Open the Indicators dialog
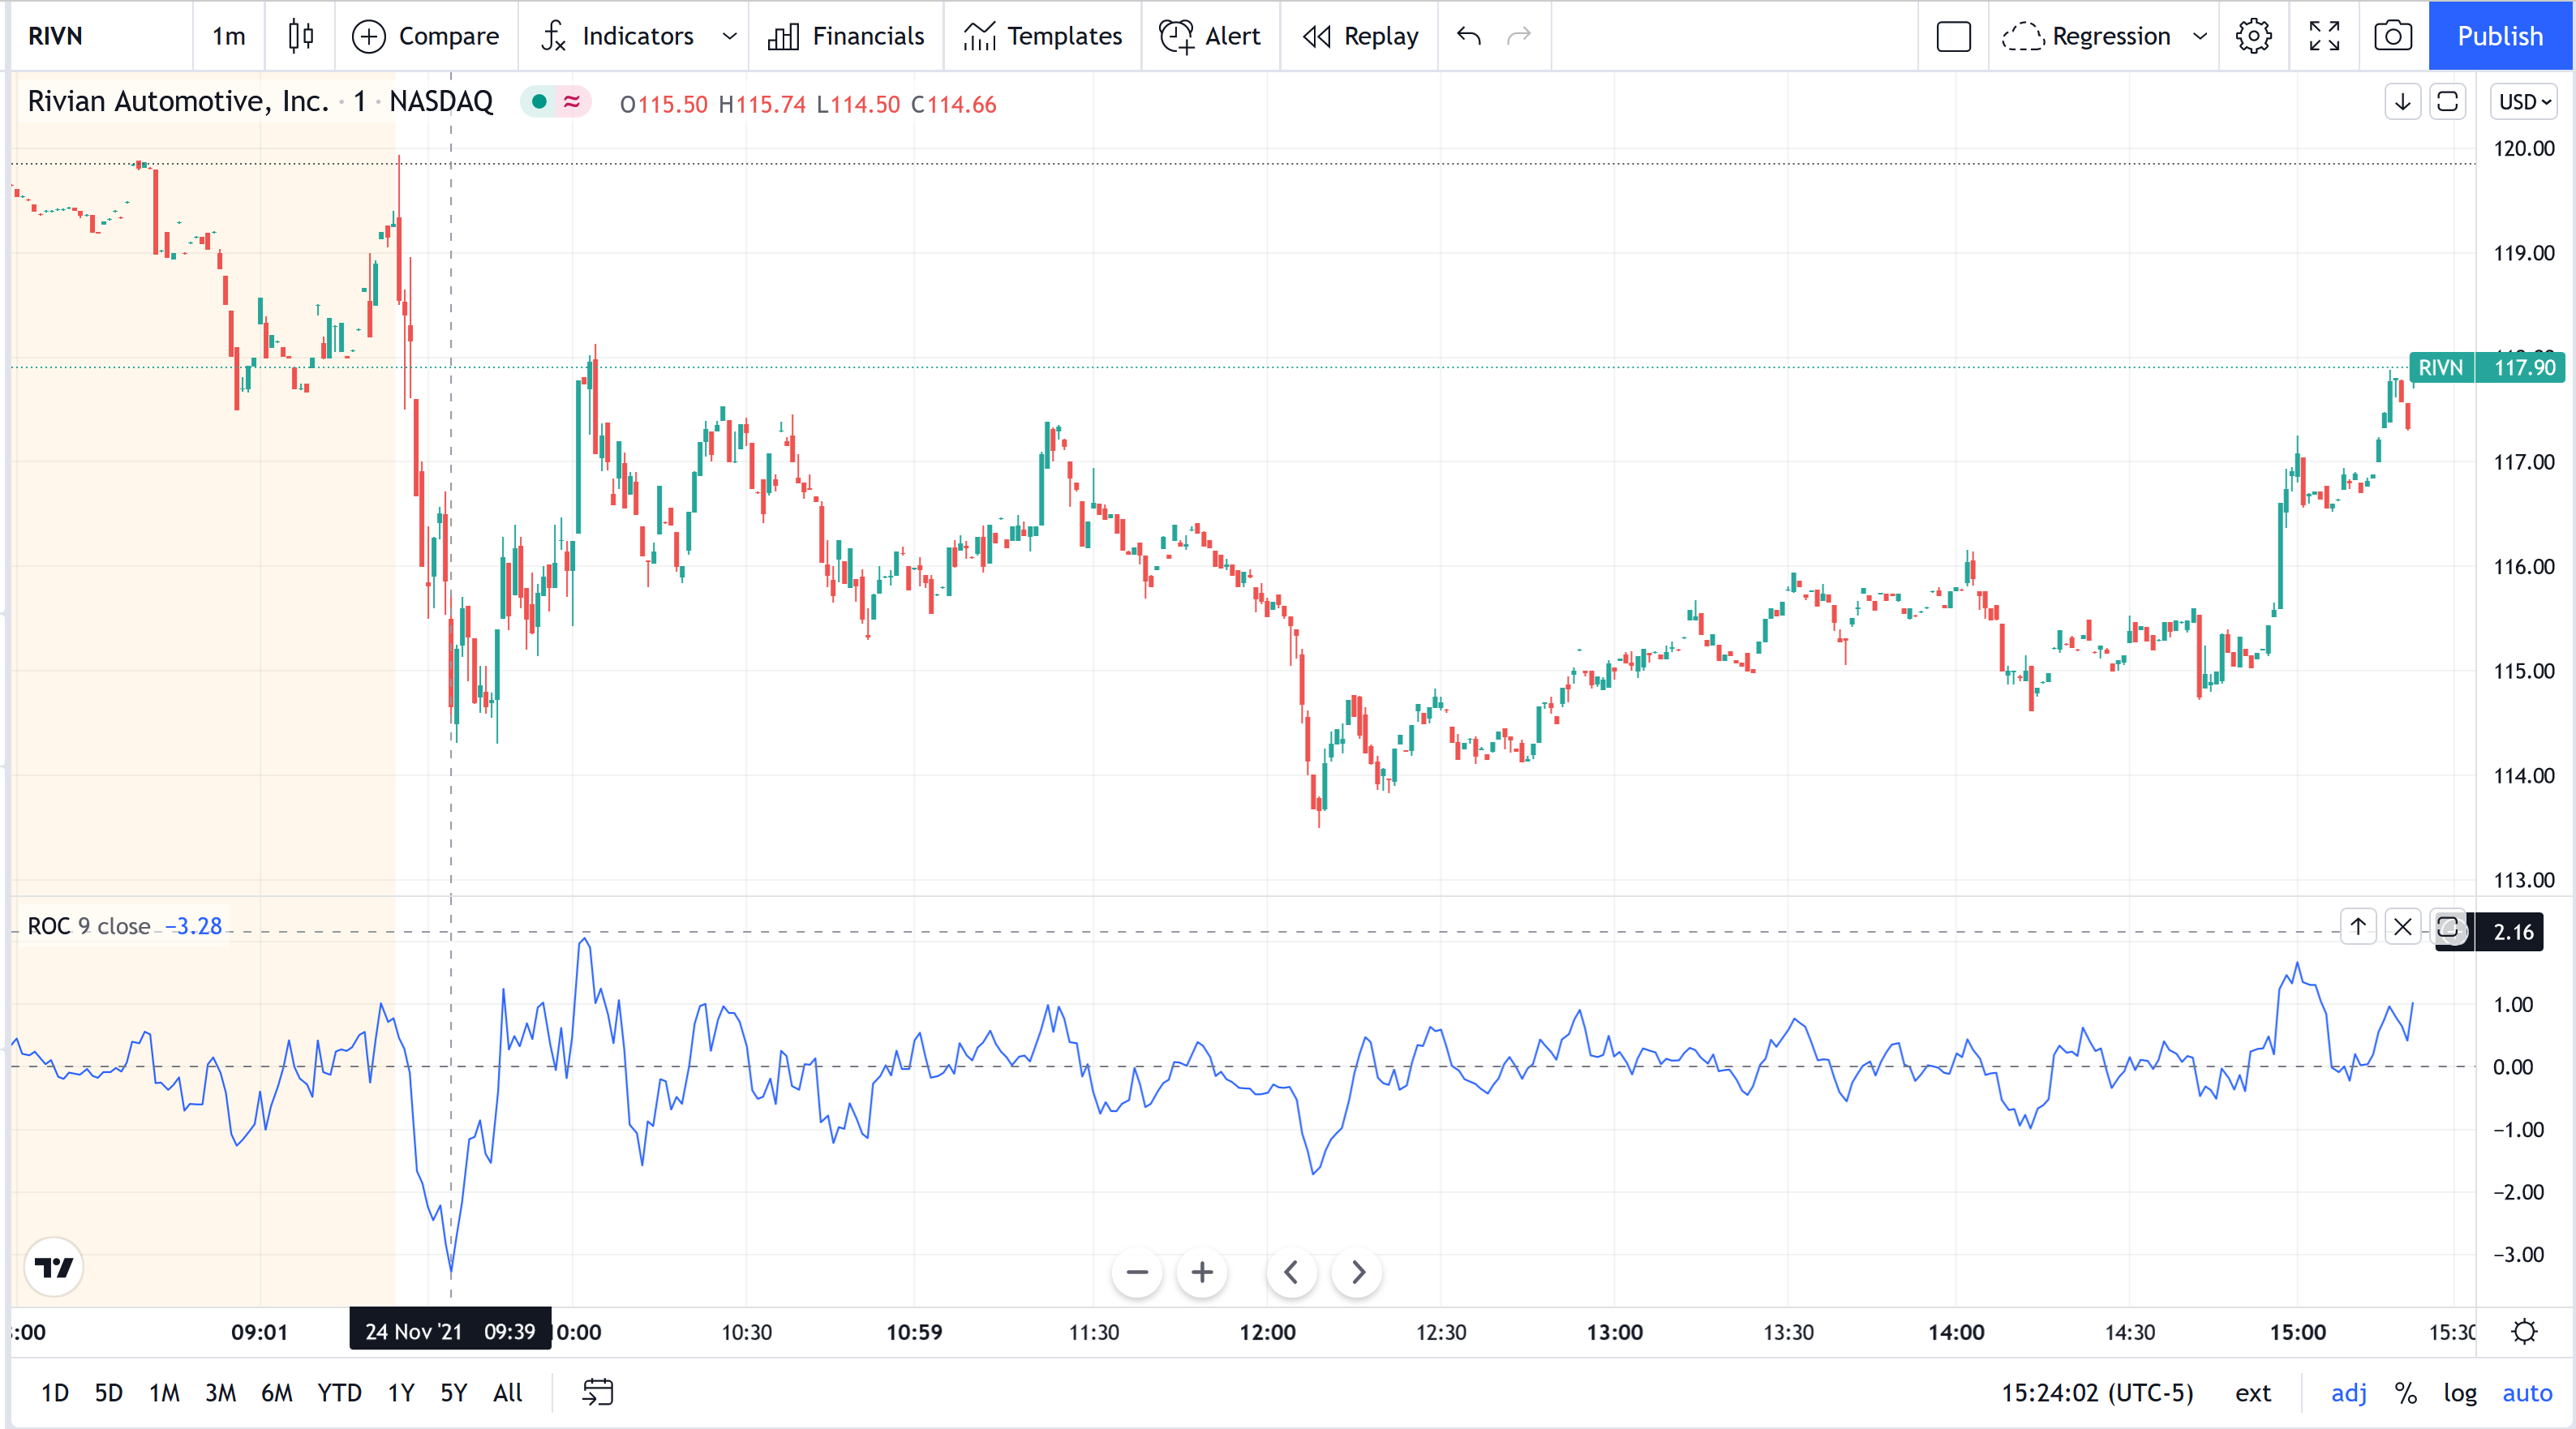Screen dimensions: 2576x1429 point(617,36)
